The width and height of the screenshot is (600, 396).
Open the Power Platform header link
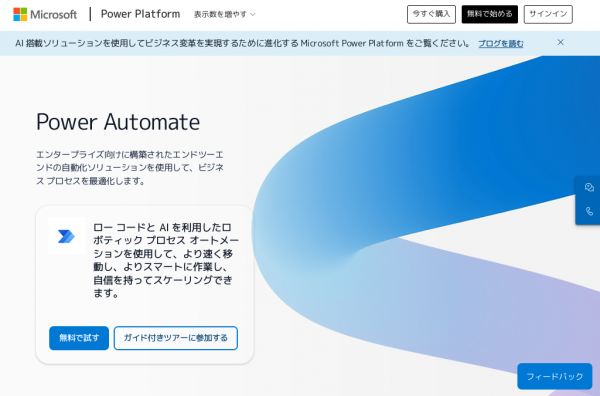(140, 14)
